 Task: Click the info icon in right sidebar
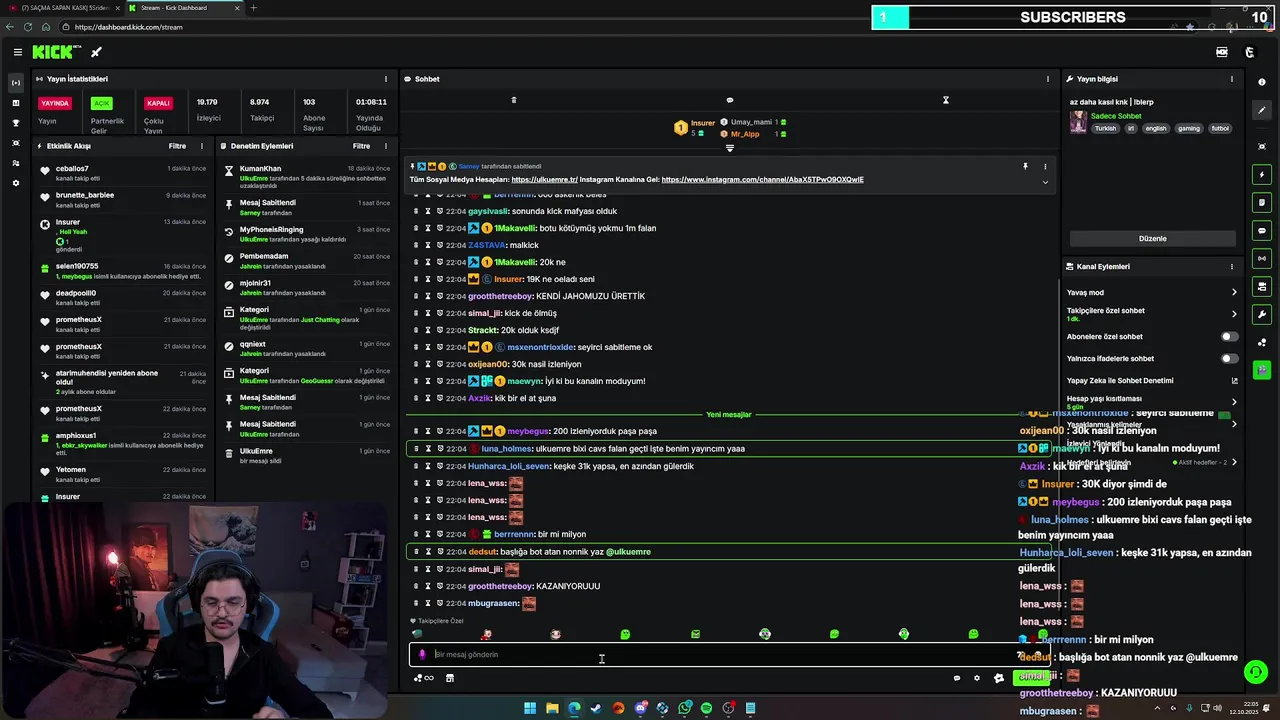coord(1262,82)
